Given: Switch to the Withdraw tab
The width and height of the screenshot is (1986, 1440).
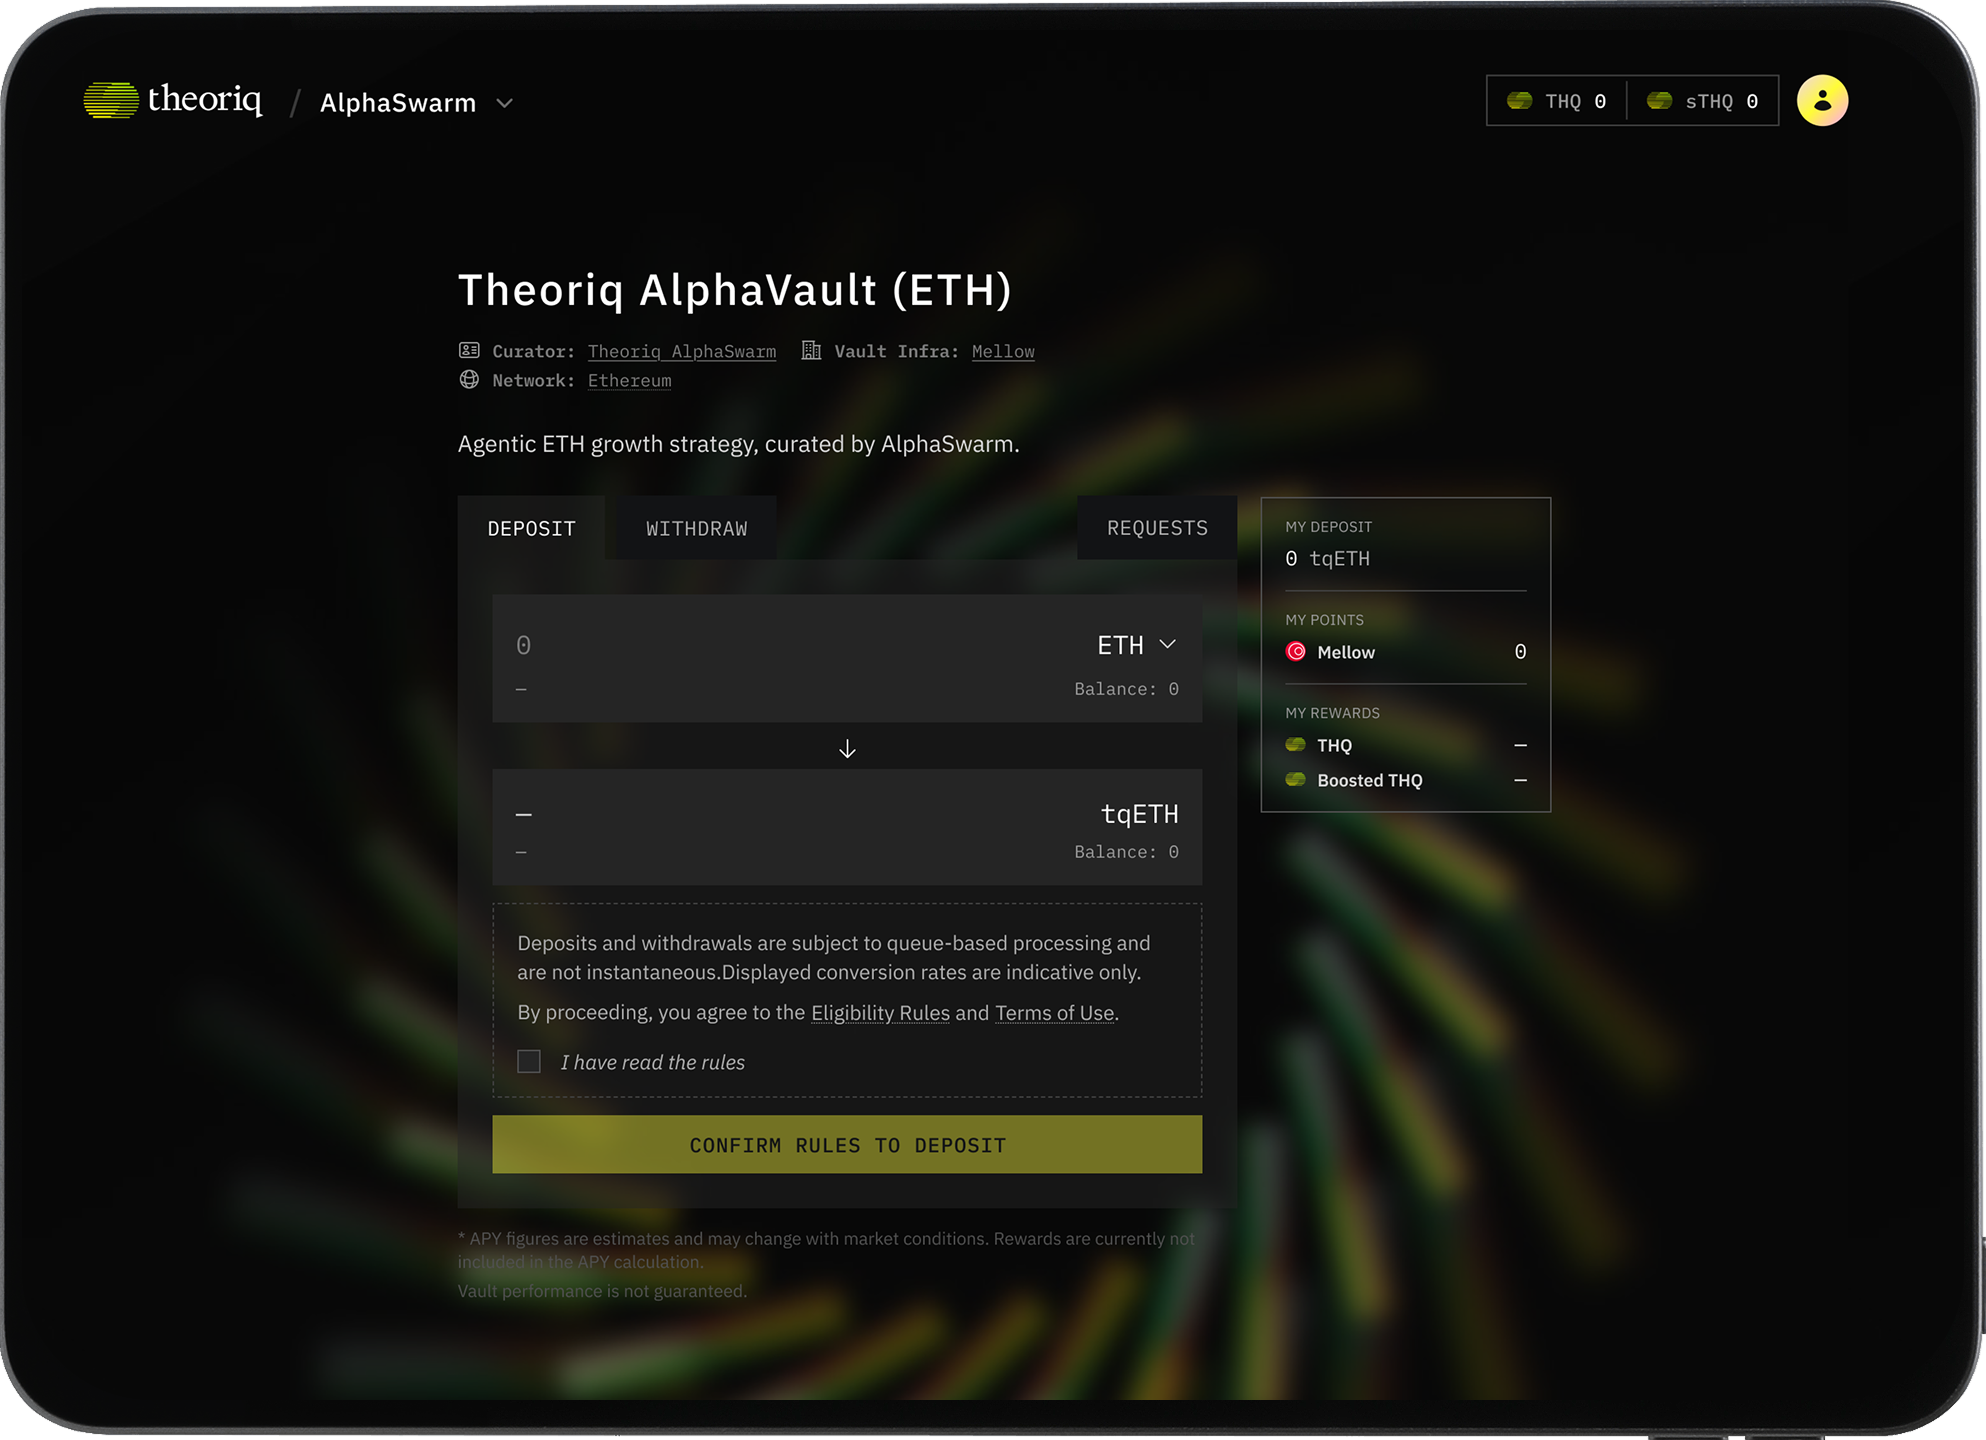Looking at the screenshot, I should [696, 528].
